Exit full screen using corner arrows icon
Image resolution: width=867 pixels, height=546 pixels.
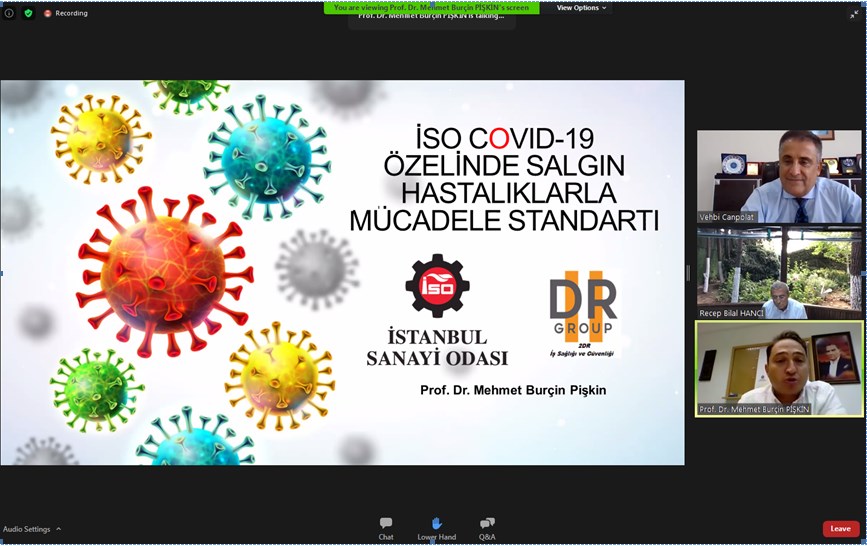pyautogui.click(x=854, y=14)
